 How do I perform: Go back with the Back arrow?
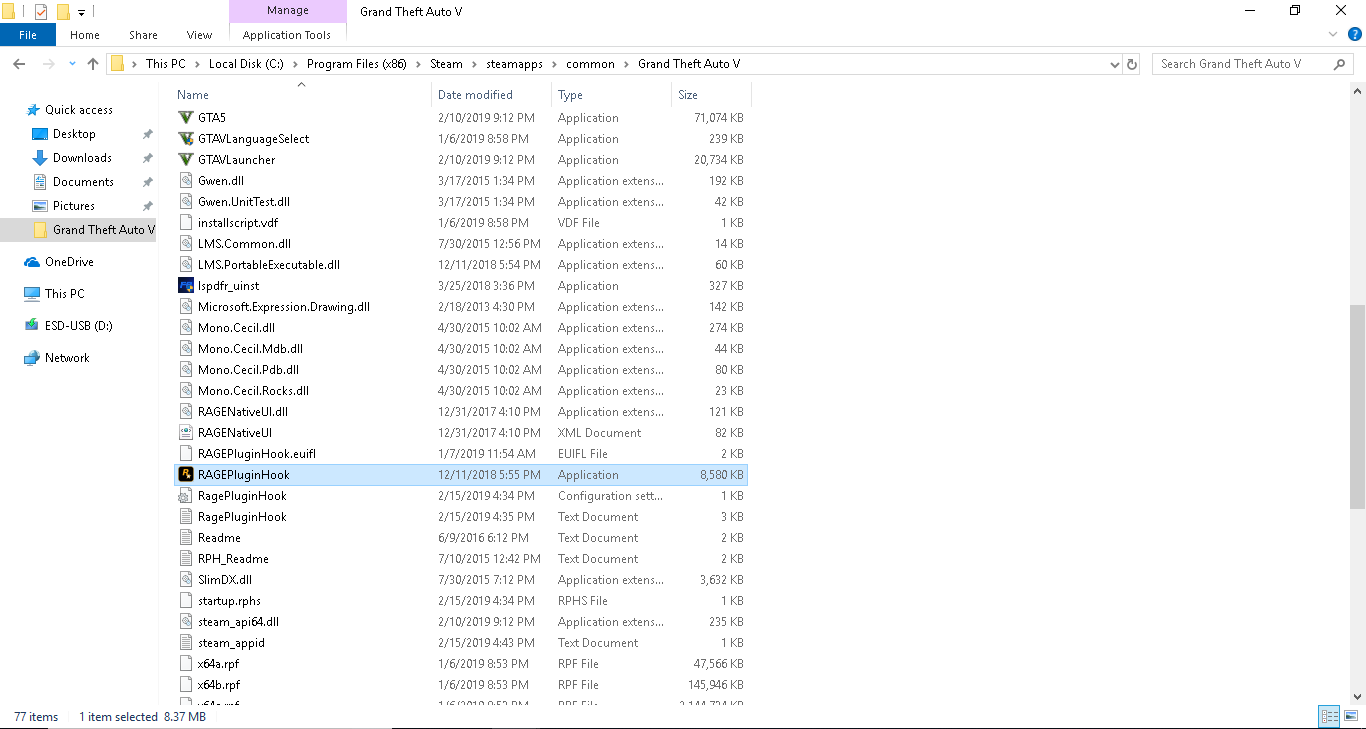click(x=19, y=64)
